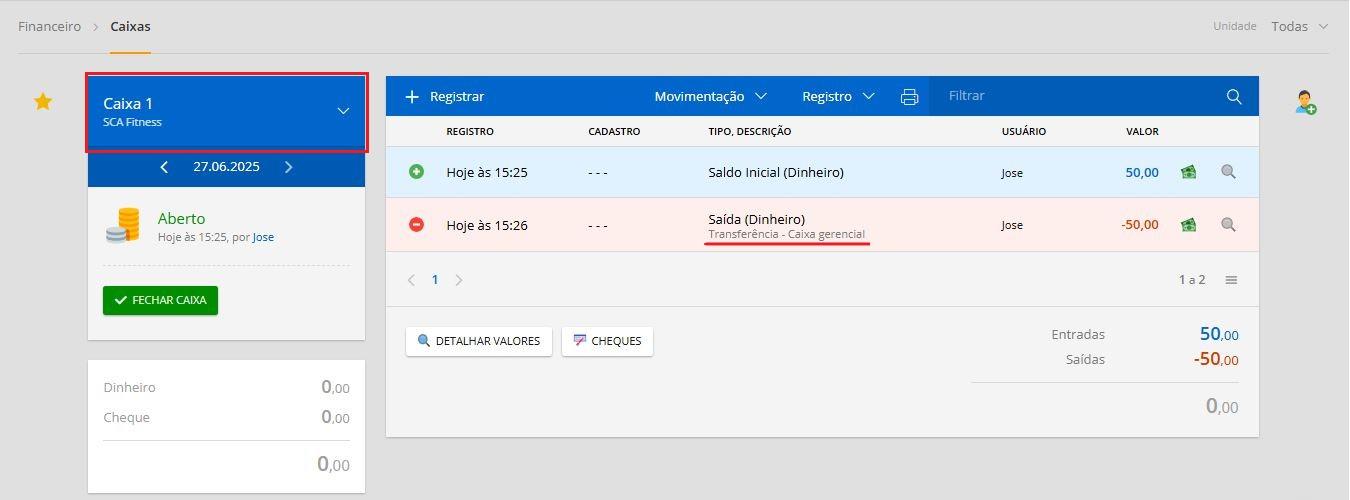
Task: Click the CHEQUES button
Action: 607,341
